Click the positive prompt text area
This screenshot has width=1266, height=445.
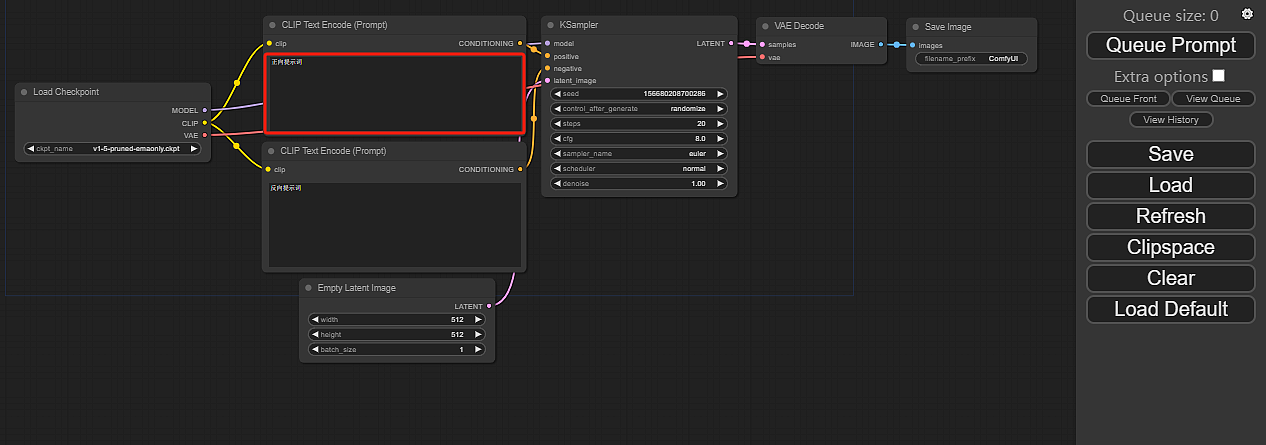(394, 93)
